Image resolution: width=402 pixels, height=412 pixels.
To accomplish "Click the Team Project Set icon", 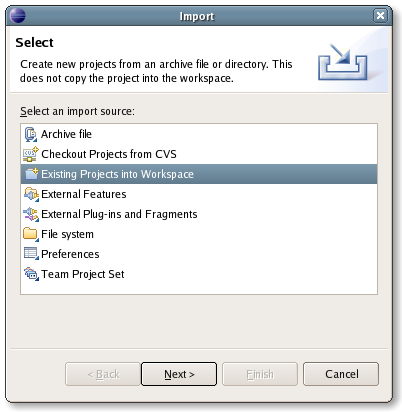I will [31, 274].
